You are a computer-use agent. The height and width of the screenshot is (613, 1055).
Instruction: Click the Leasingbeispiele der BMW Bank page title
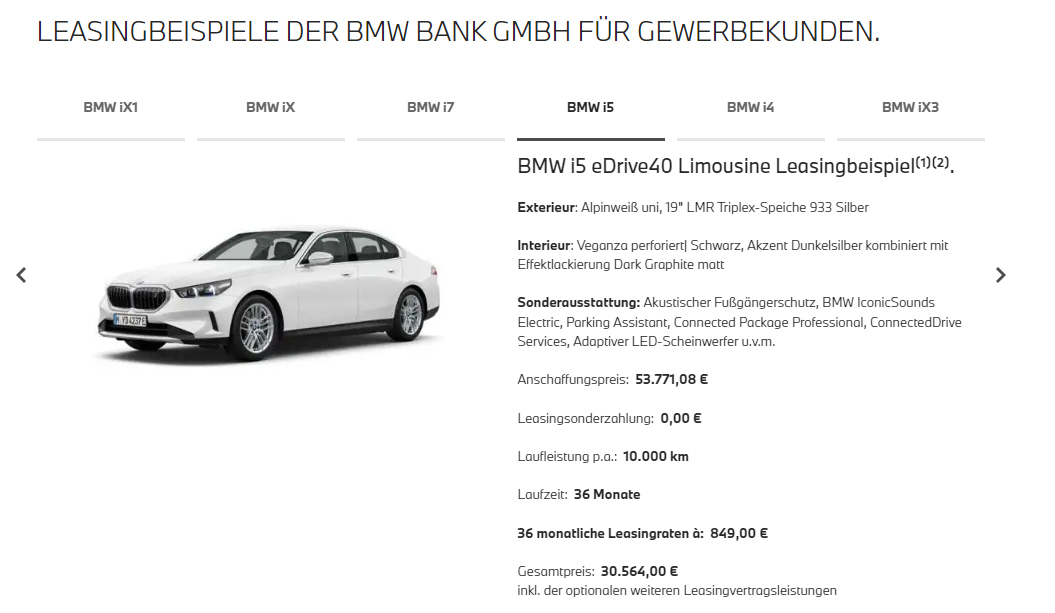tap(458, 32)
